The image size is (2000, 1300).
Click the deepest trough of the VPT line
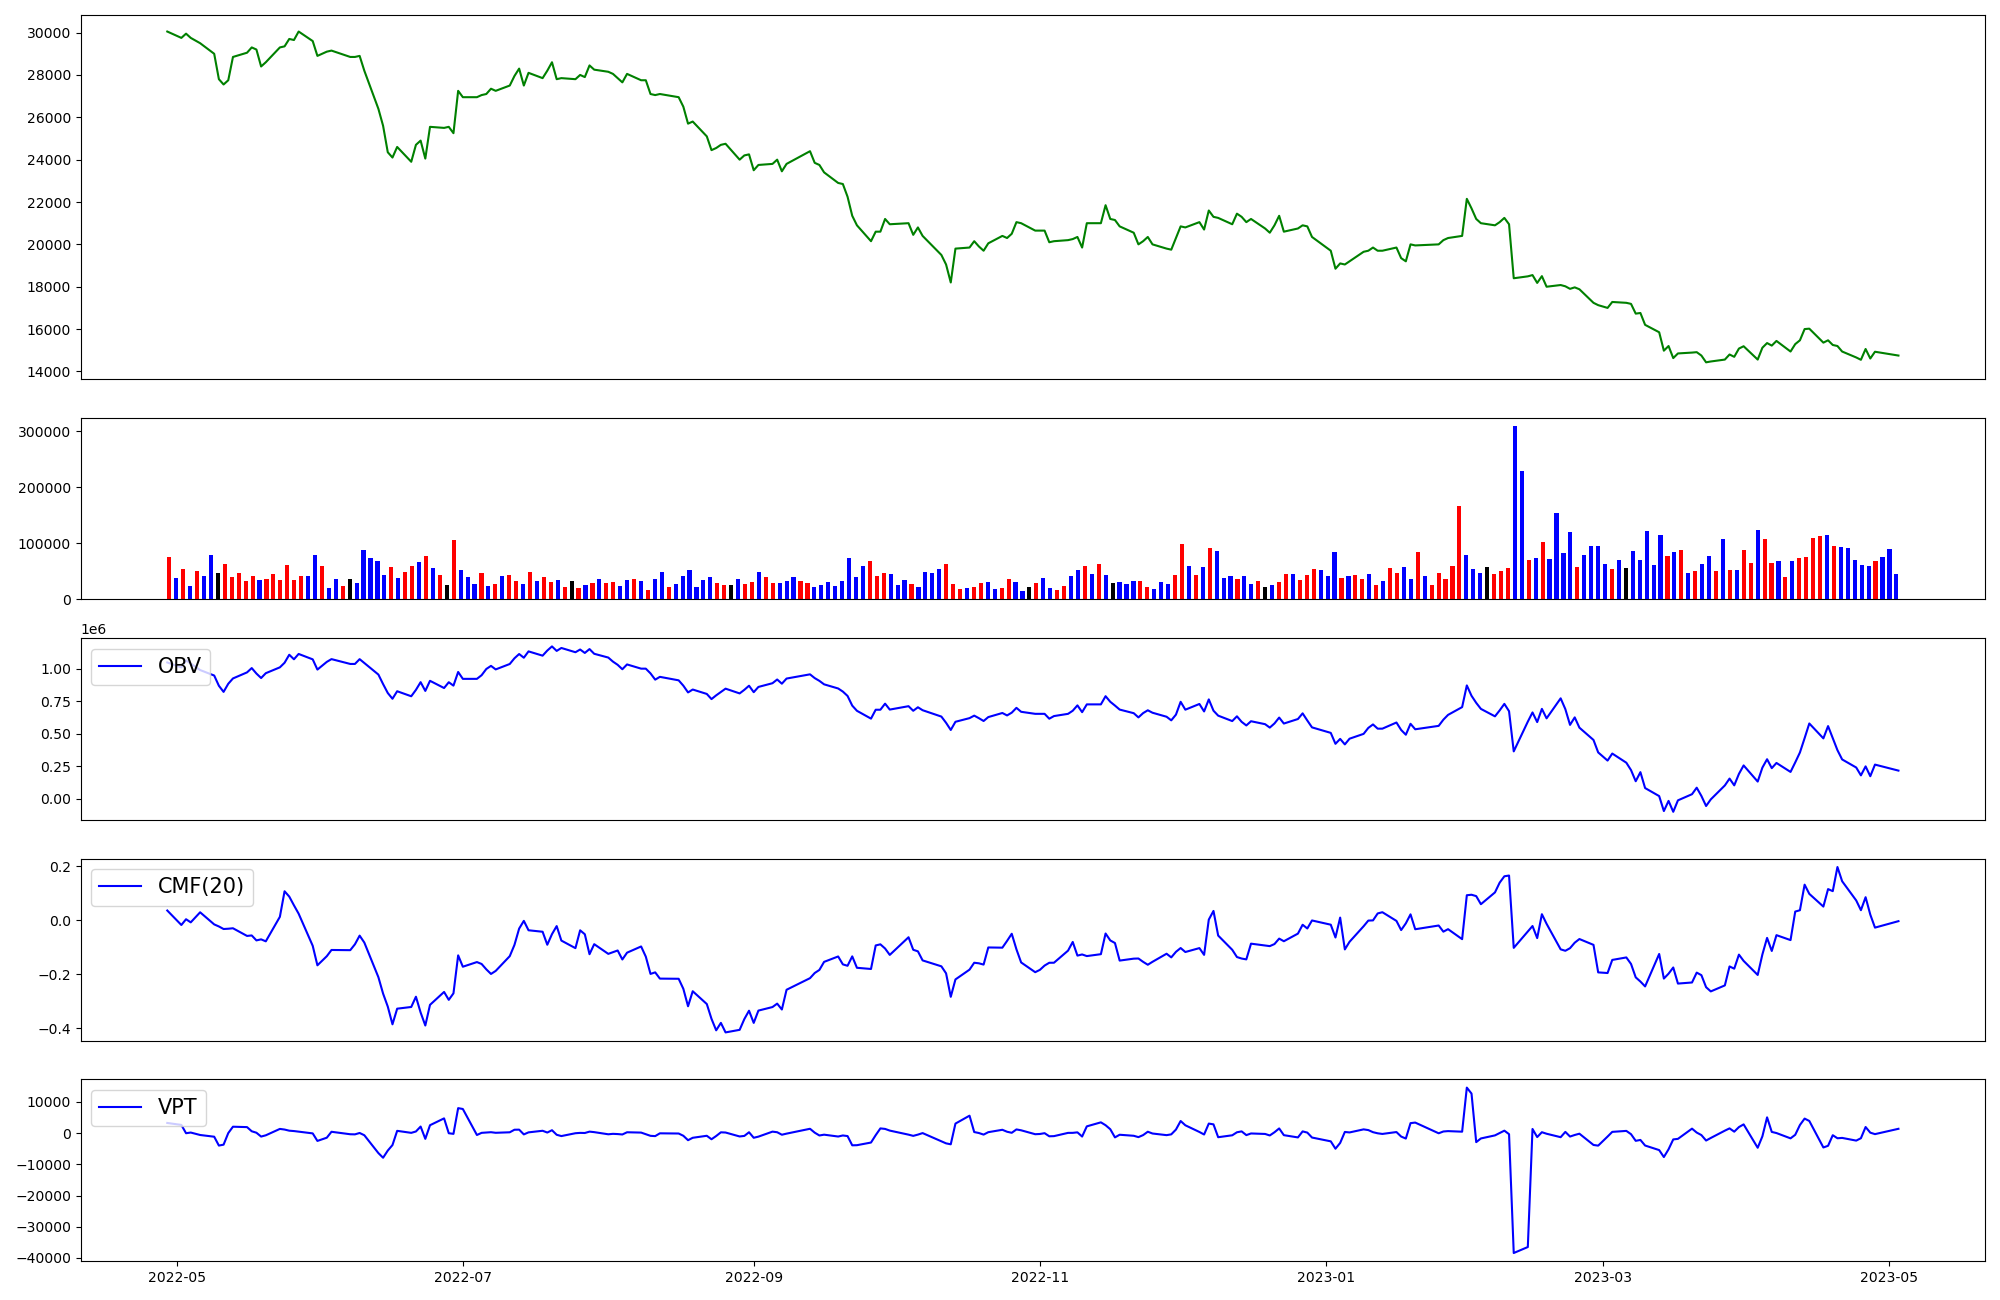tap(1514, 1252)
